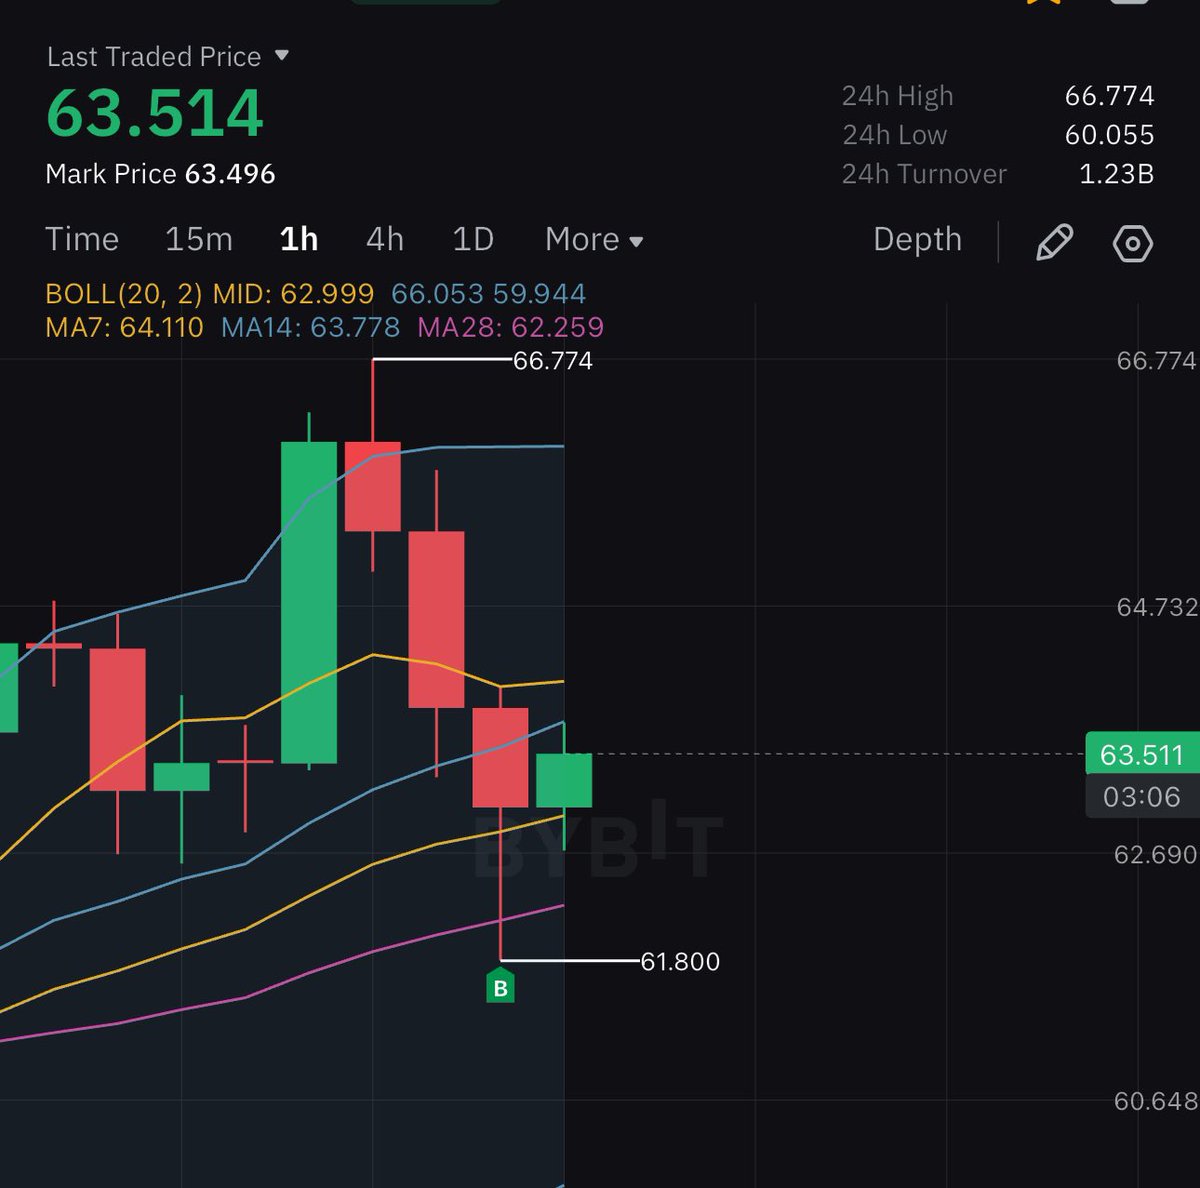Click the candle countdown timer 03:06
This screenshot has height=1188, width=1200.
1142,797
